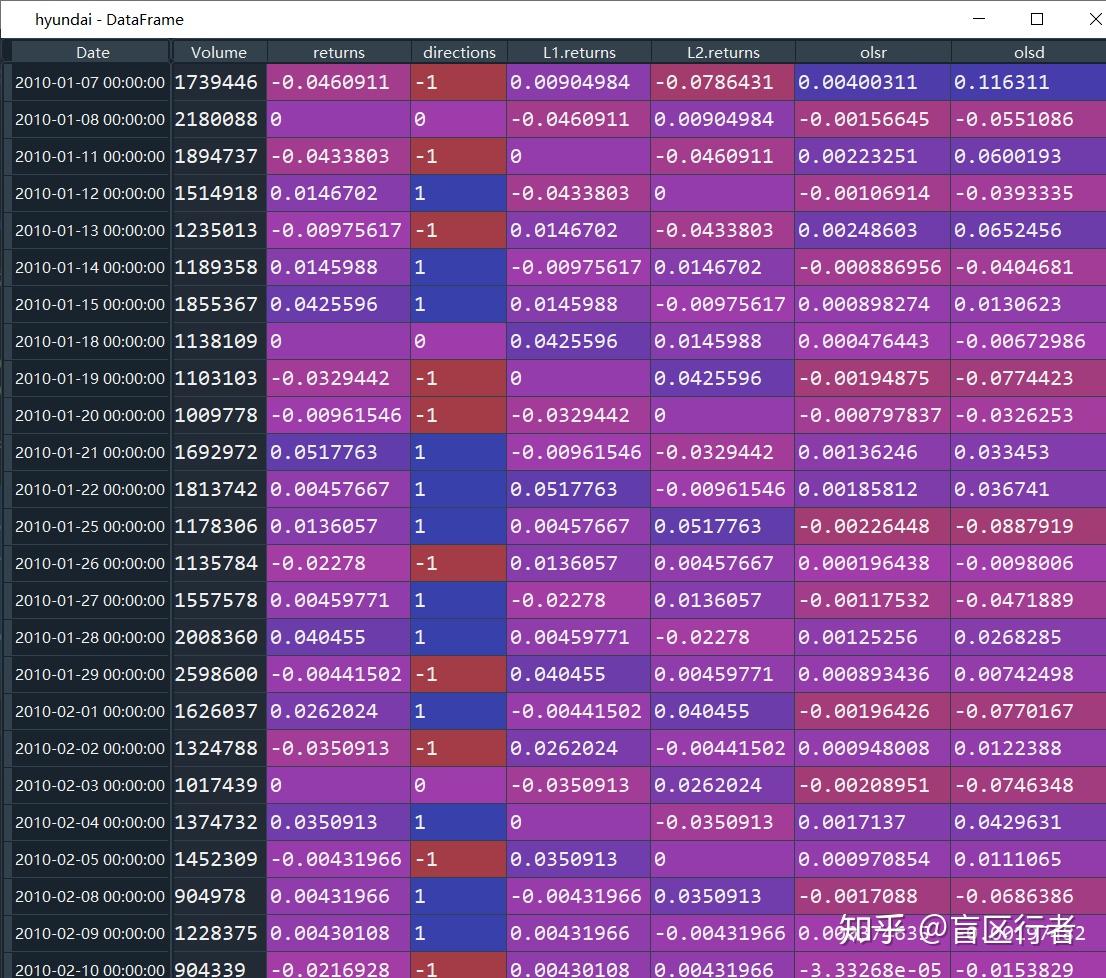
Task: Sort by the Date column header
Action: tap(92, 52)
